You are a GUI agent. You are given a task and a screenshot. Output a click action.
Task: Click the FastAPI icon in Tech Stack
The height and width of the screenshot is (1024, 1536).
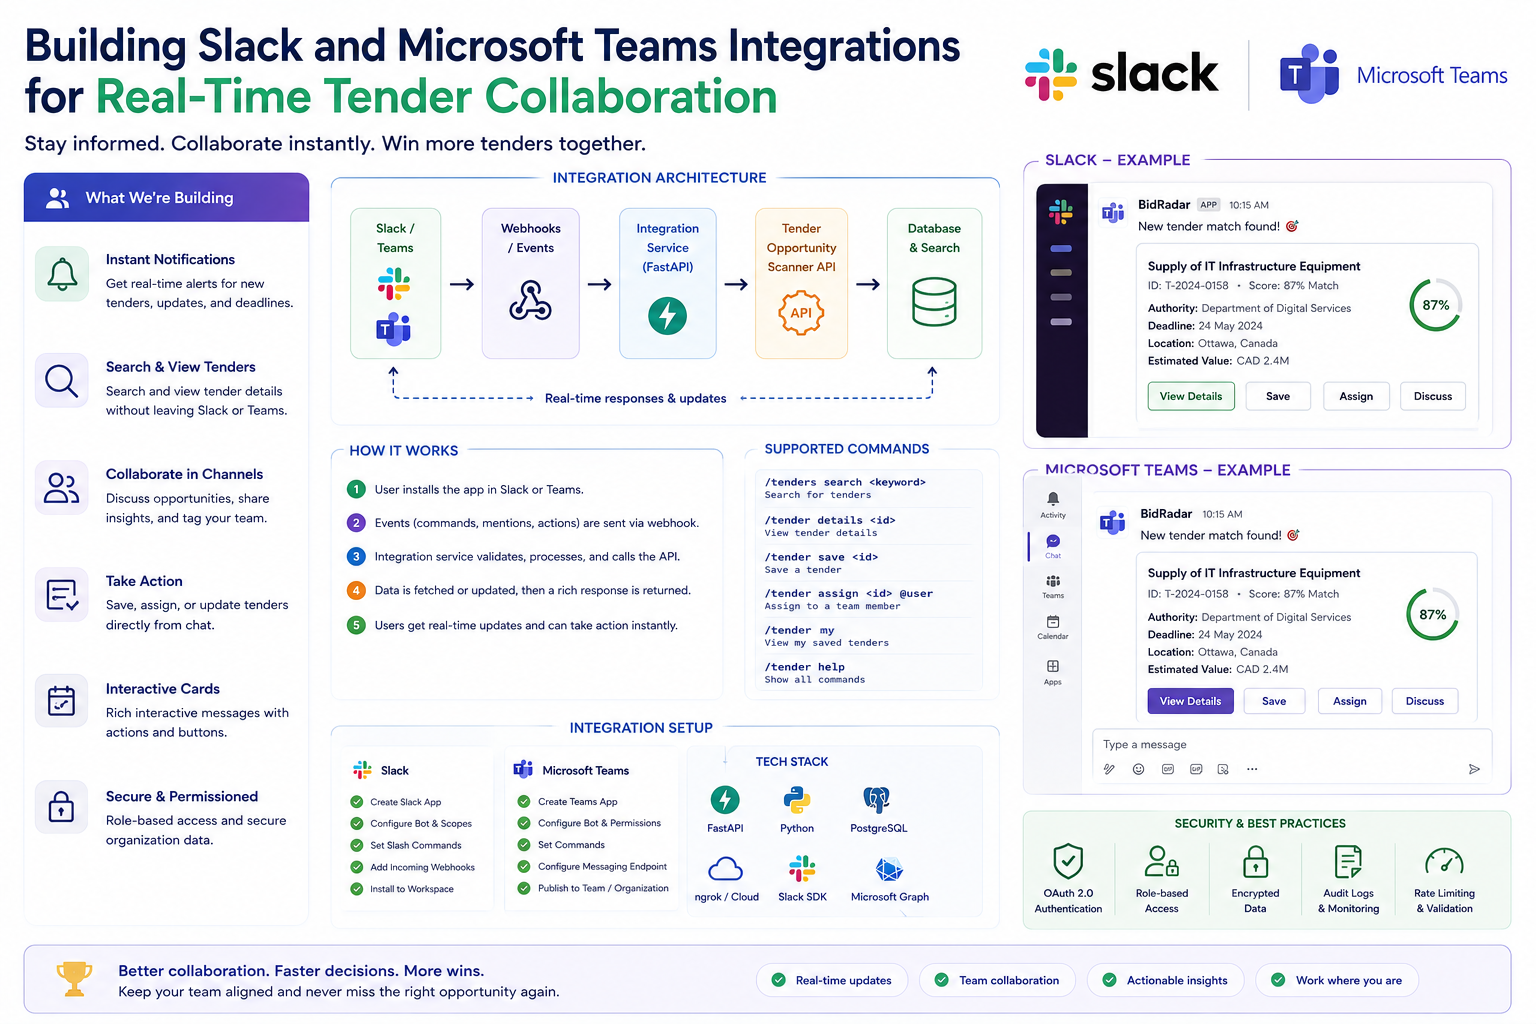725,800
